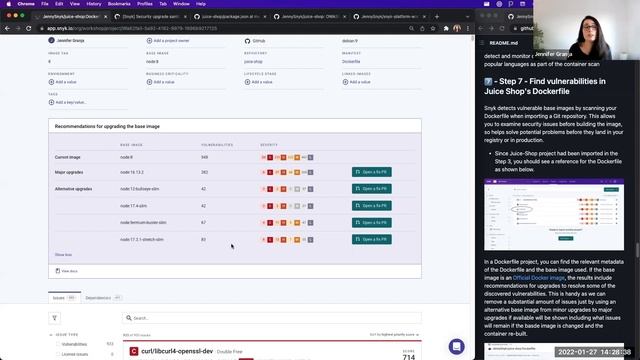Click the Dockerfile manifest value
The height and width of the screenshot is (360, 640).
[351, 62]
